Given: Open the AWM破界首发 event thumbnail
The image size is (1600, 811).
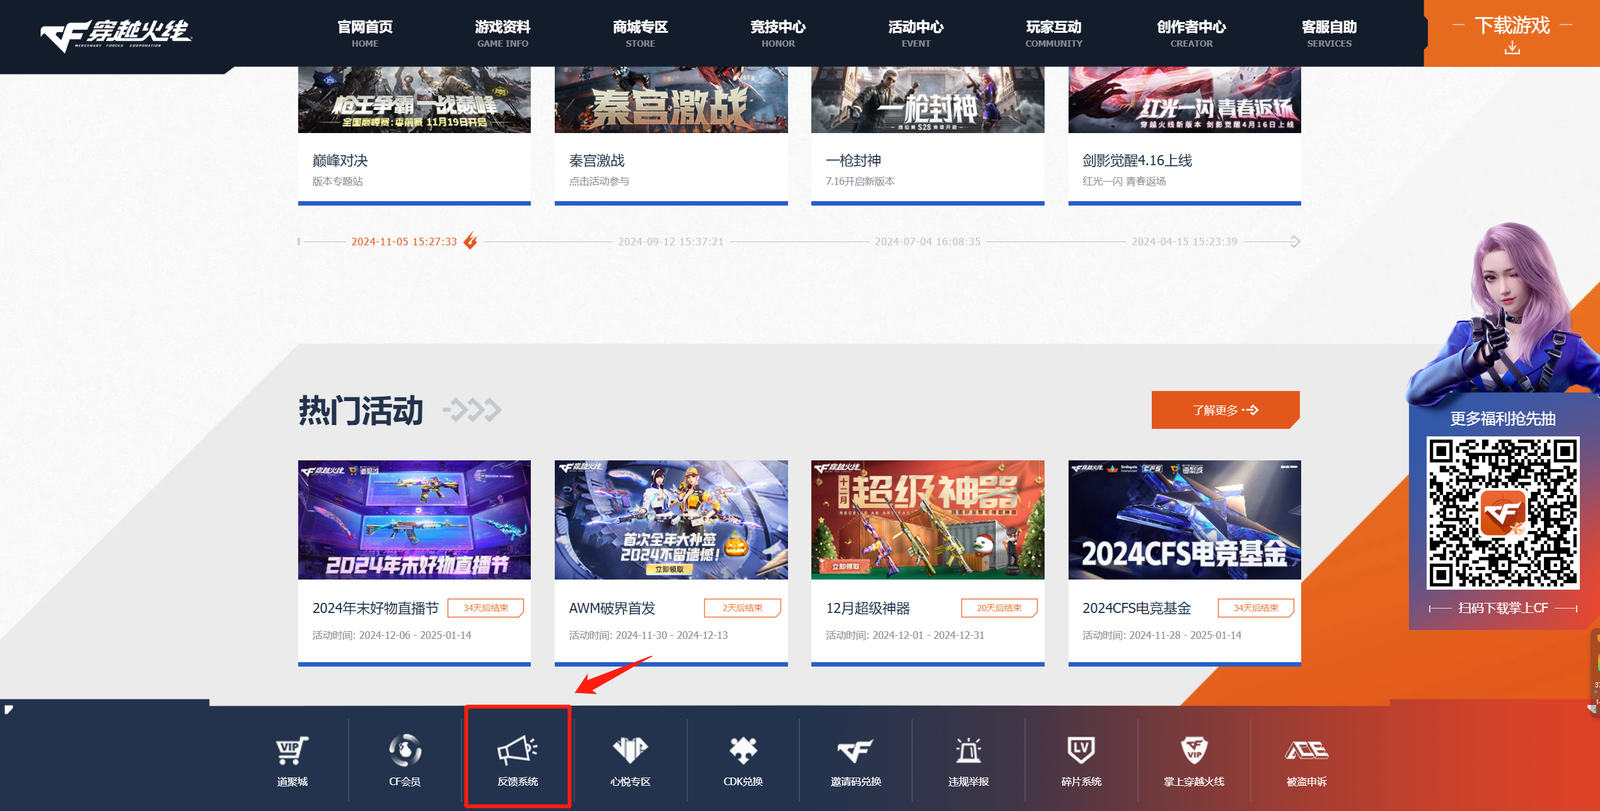Looking at the screenshot, I should (x=671, y=520).
